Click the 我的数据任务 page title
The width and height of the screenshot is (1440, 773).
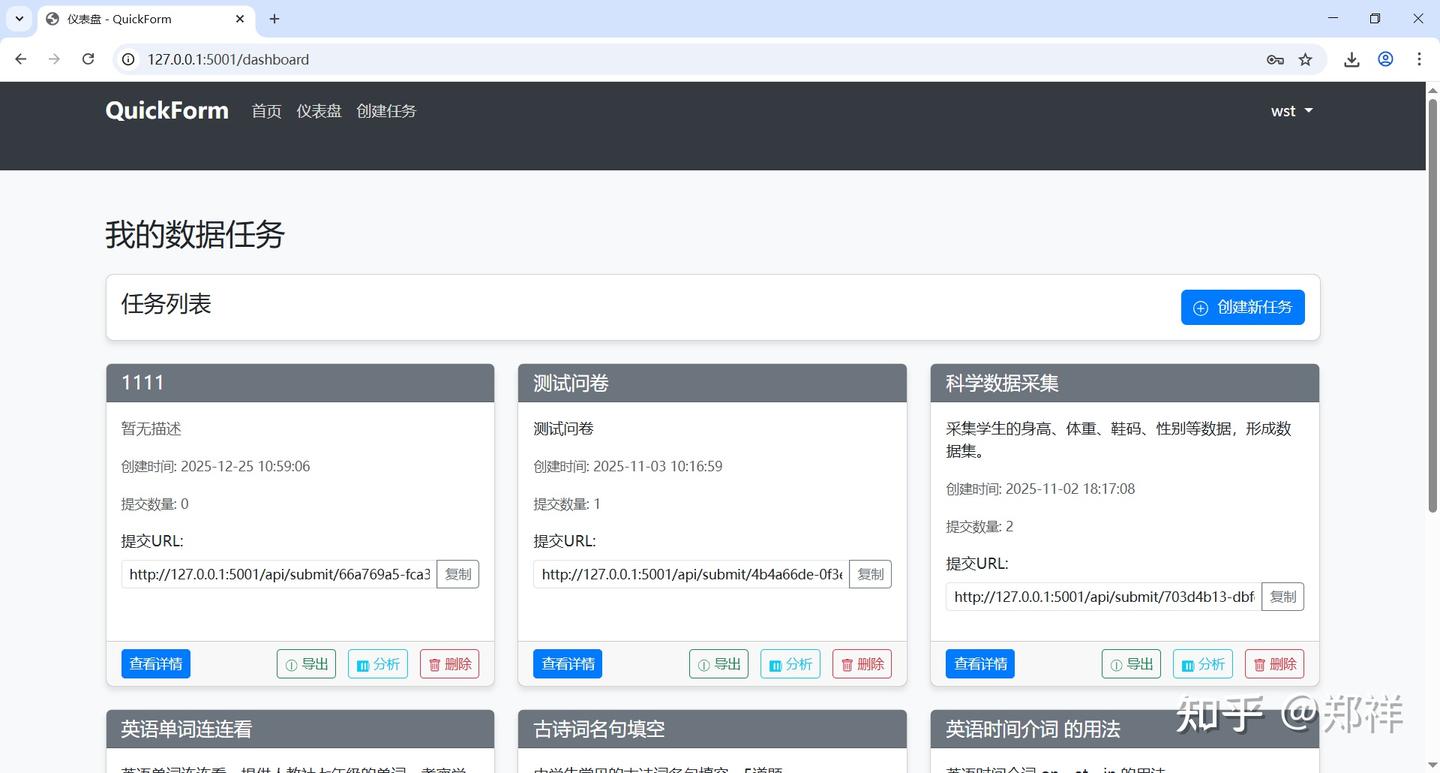point(195,234)
